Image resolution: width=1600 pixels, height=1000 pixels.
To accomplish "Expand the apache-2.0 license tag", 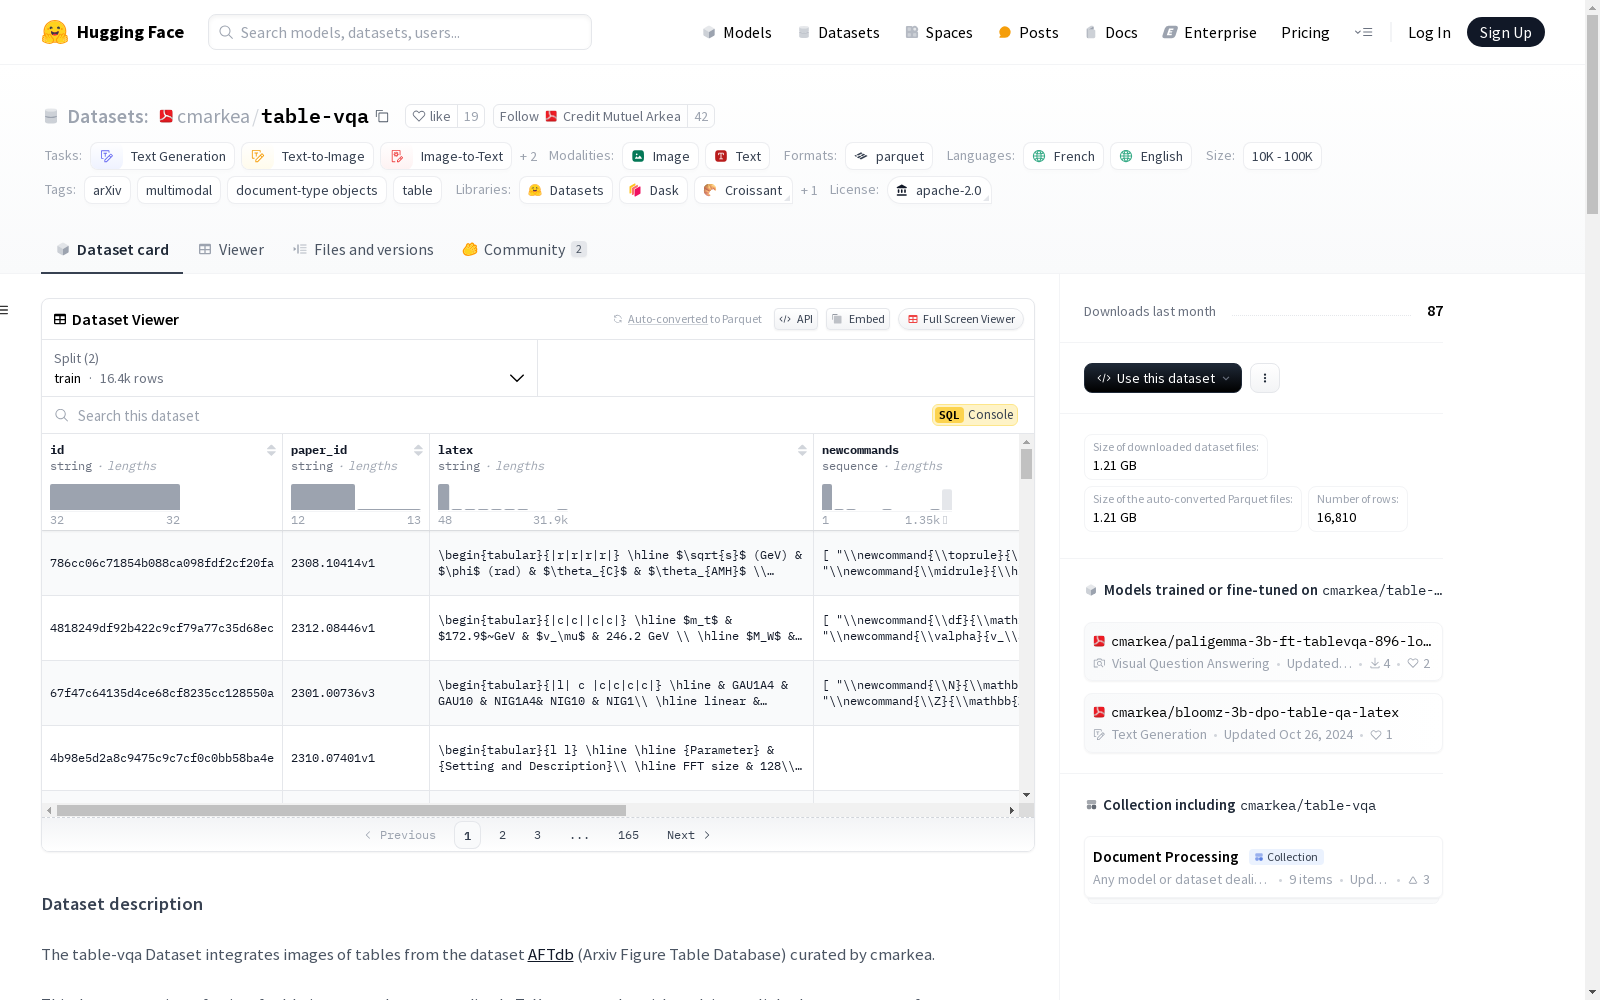I will 939,190.
